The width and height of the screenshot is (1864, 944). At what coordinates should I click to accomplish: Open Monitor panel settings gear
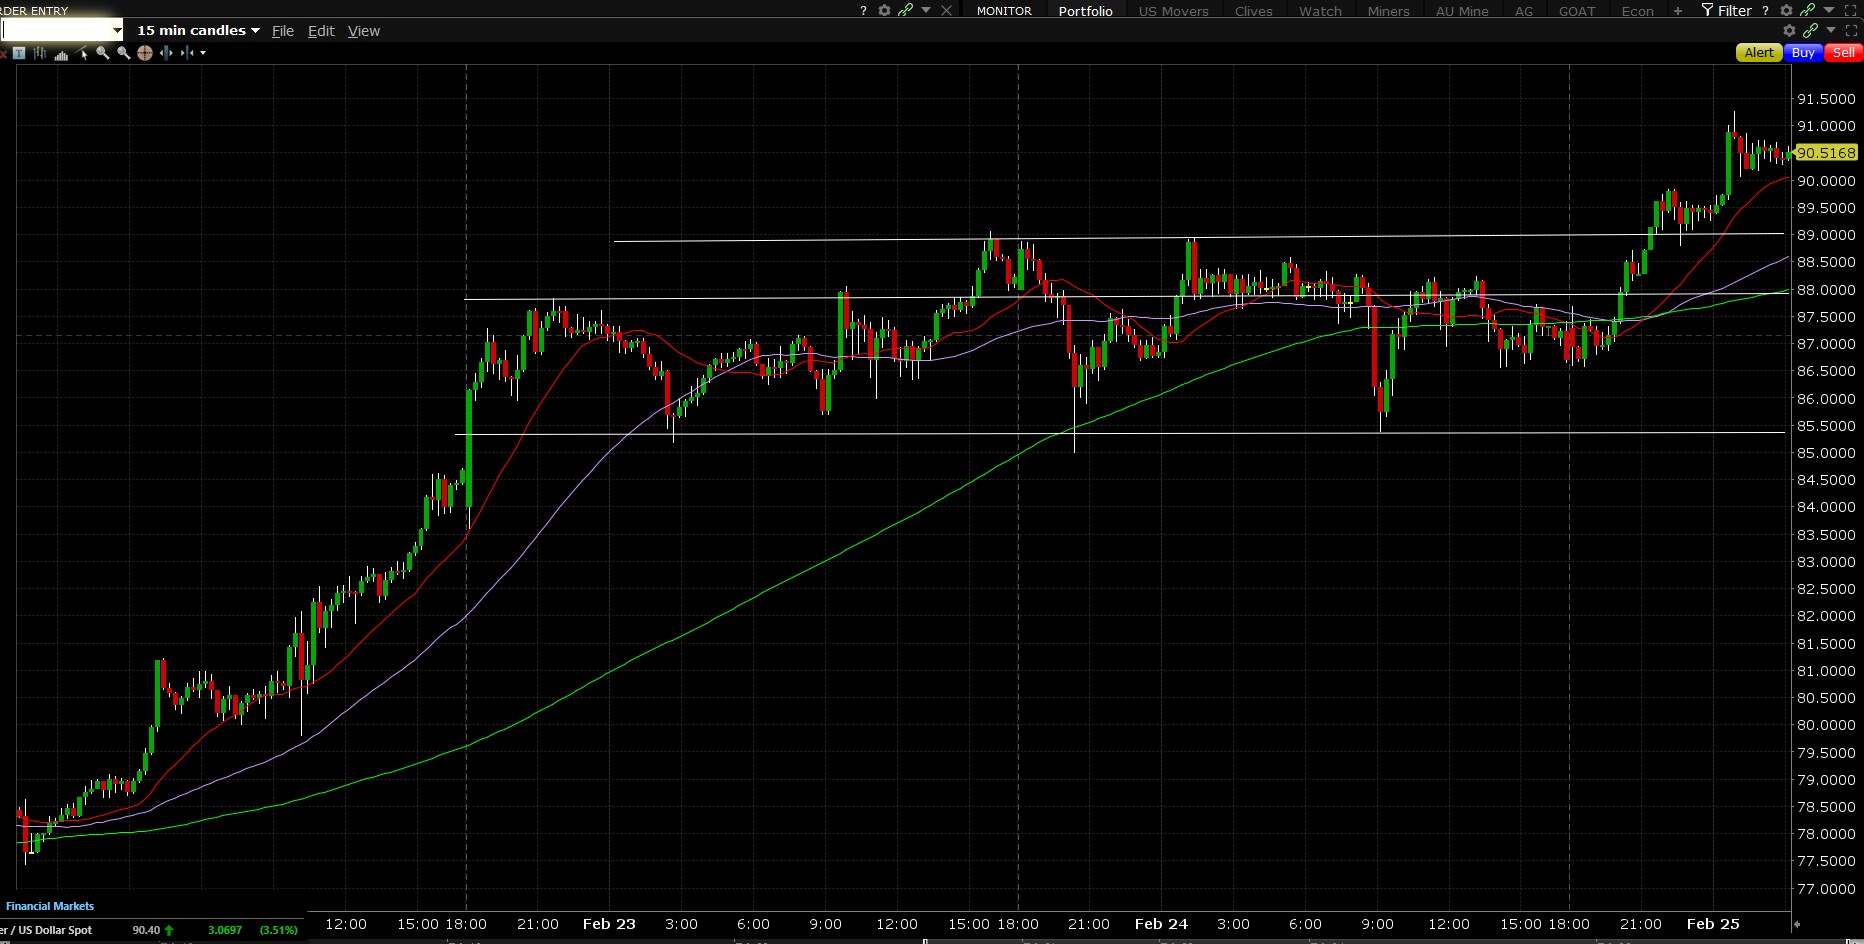click(x=1786, y=11)
